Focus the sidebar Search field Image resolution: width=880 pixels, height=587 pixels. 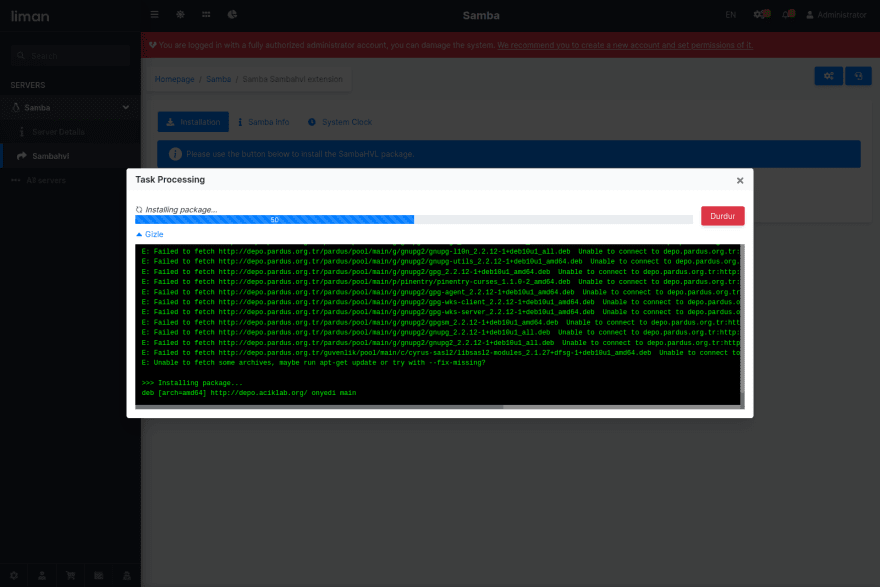coord(70,56)
